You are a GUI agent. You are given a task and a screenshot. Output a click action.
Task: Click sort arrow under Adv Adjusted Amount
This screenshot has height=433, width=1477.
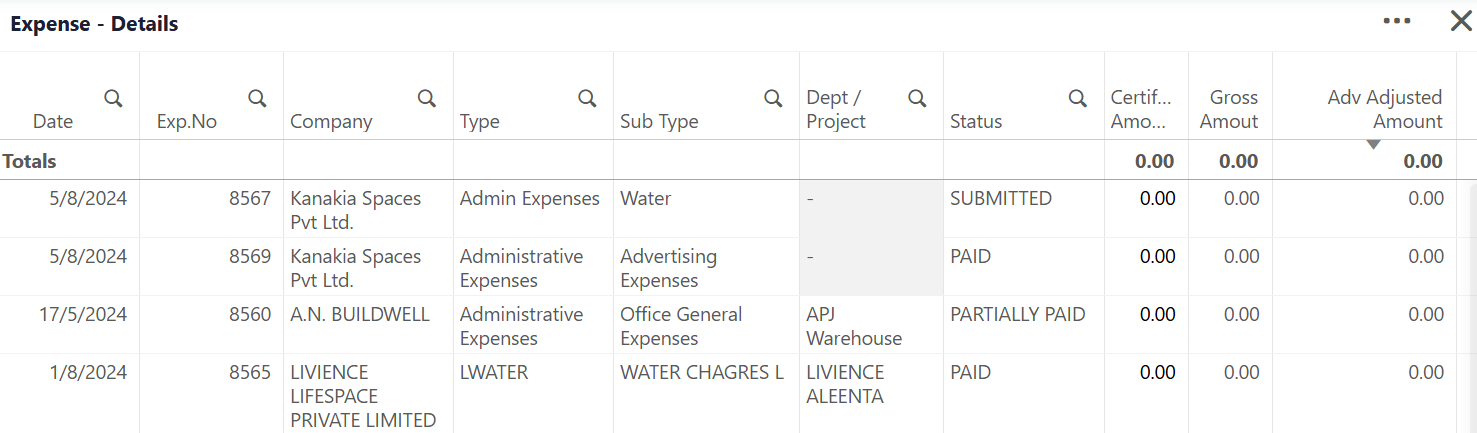click(x=1374, y=145)
